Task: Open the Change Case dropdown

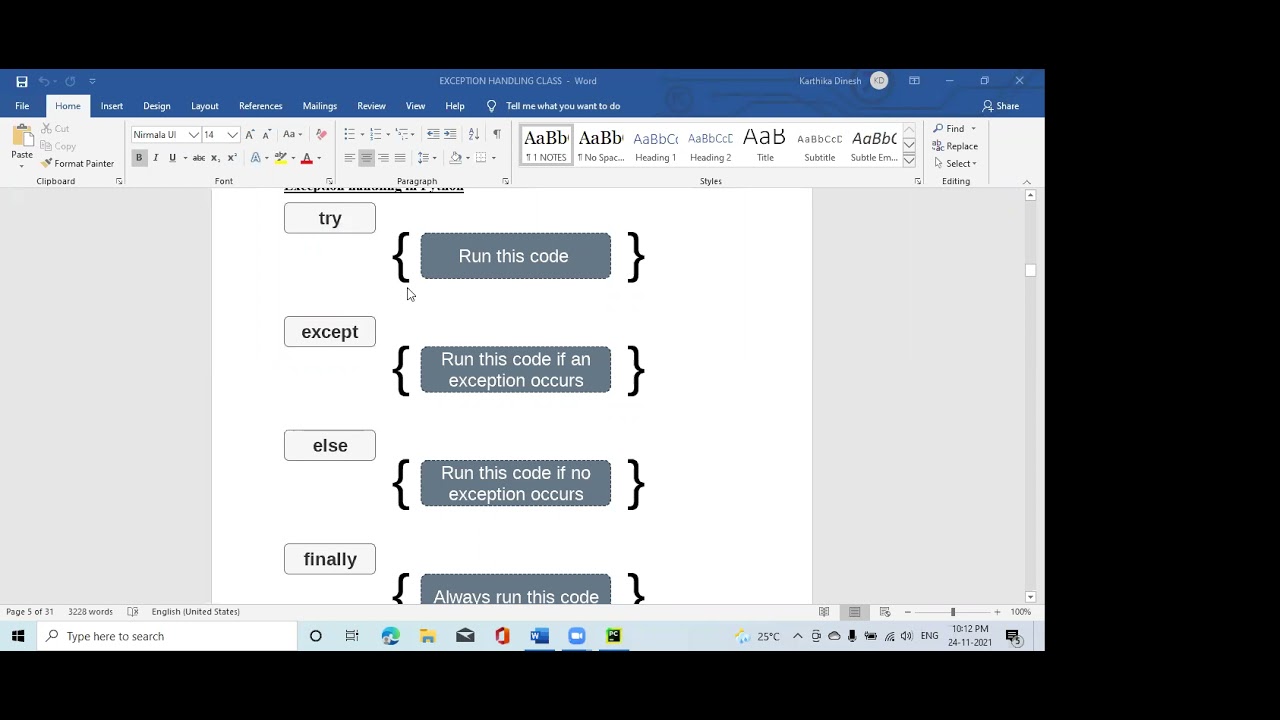Action: [291, 134]
